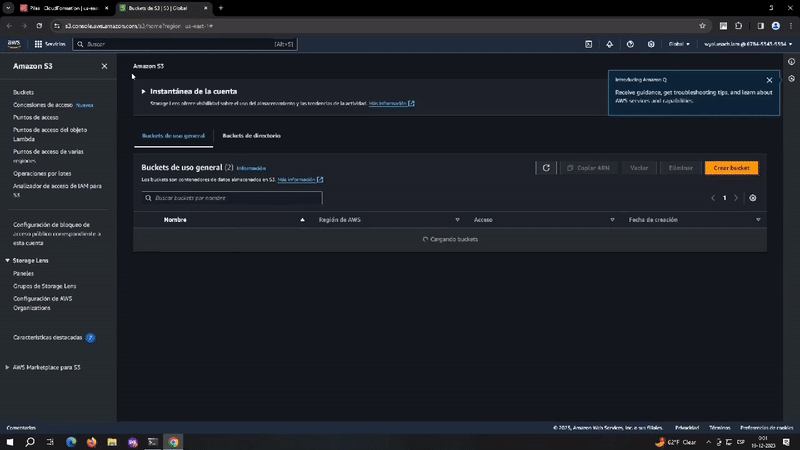Focus the Buscar buckets por nombre field
Screen dimensions: 800x450
(x=232, y=198)
